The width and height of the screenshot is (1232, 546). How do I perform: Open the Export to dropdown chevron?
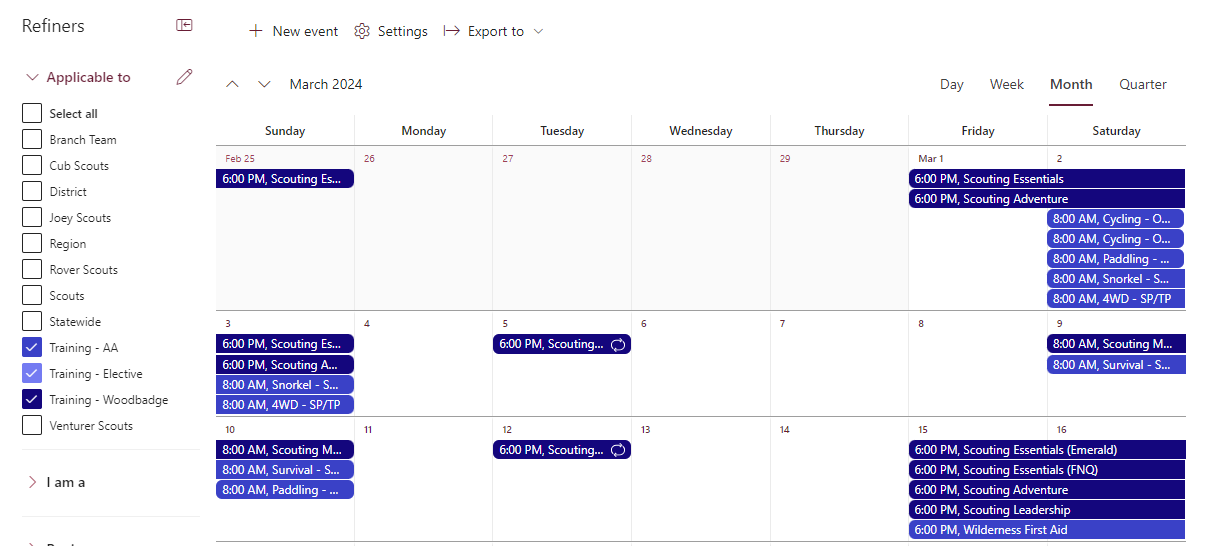pos(538,31)
